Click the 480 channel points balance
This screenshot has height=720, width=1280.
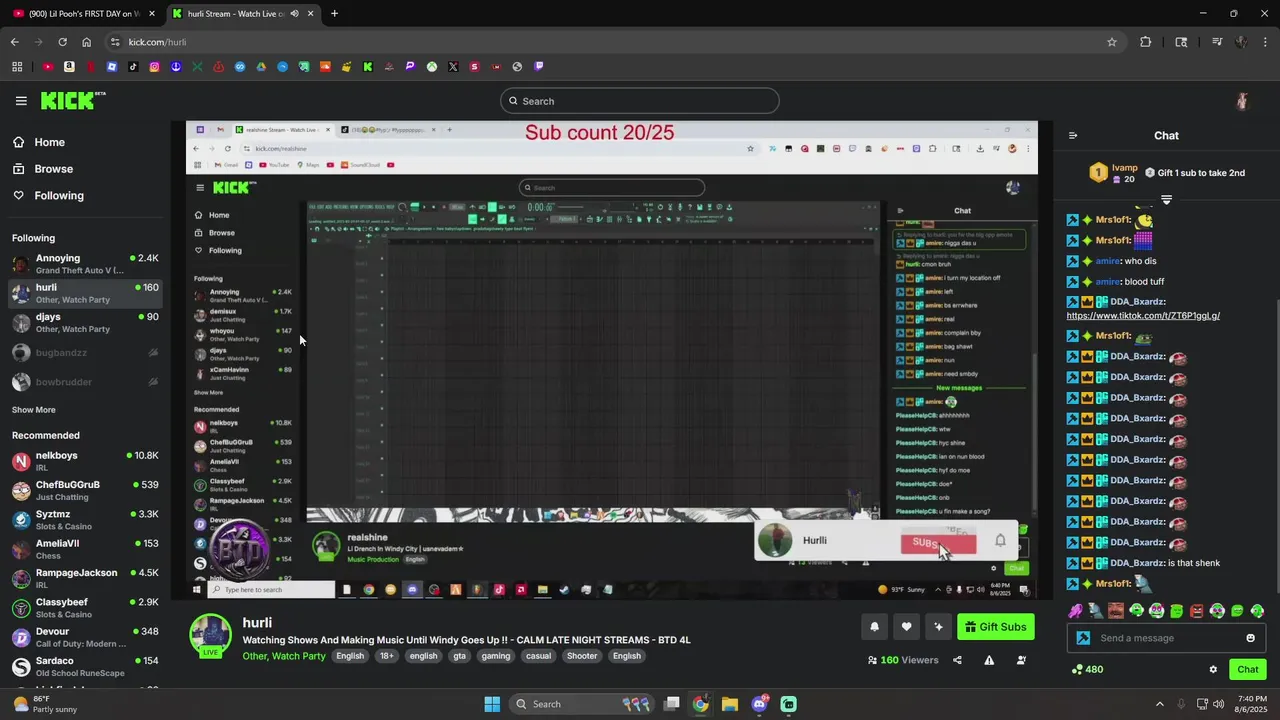point(1087,670)
